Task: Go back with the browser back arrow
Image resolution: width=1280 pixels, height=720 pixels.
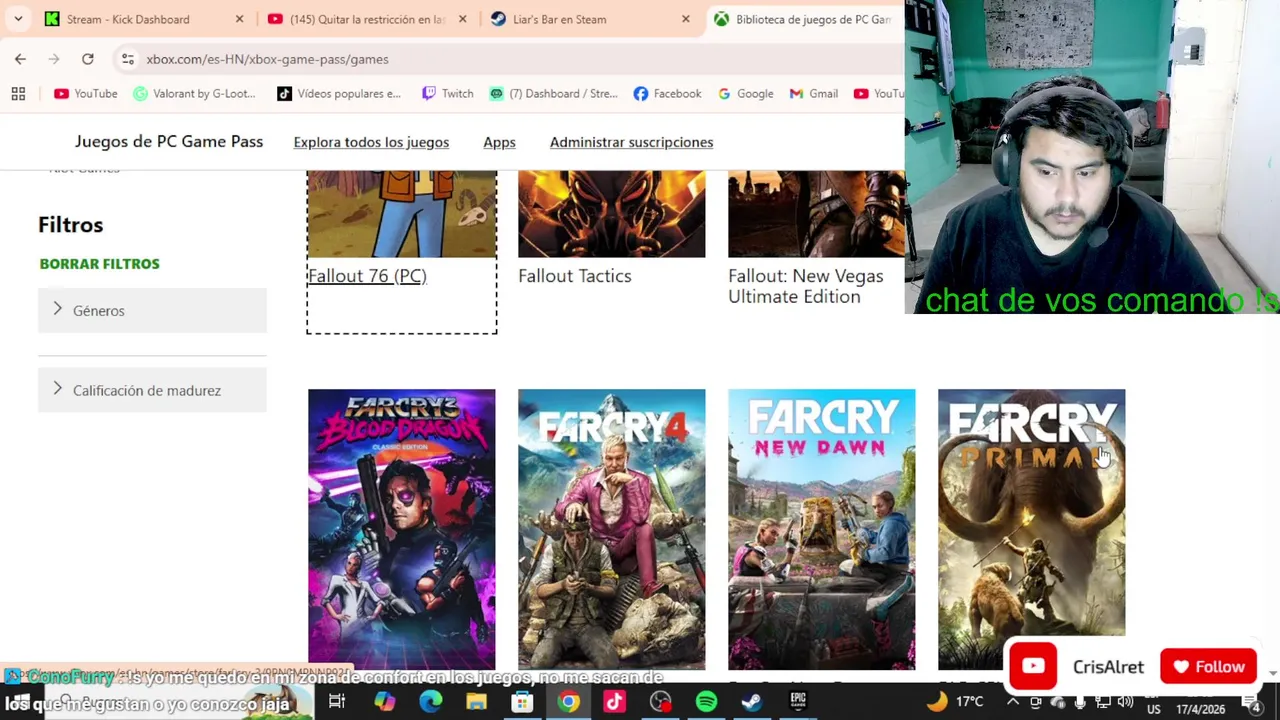Action: pyautogui.click(x=20, y=59)
